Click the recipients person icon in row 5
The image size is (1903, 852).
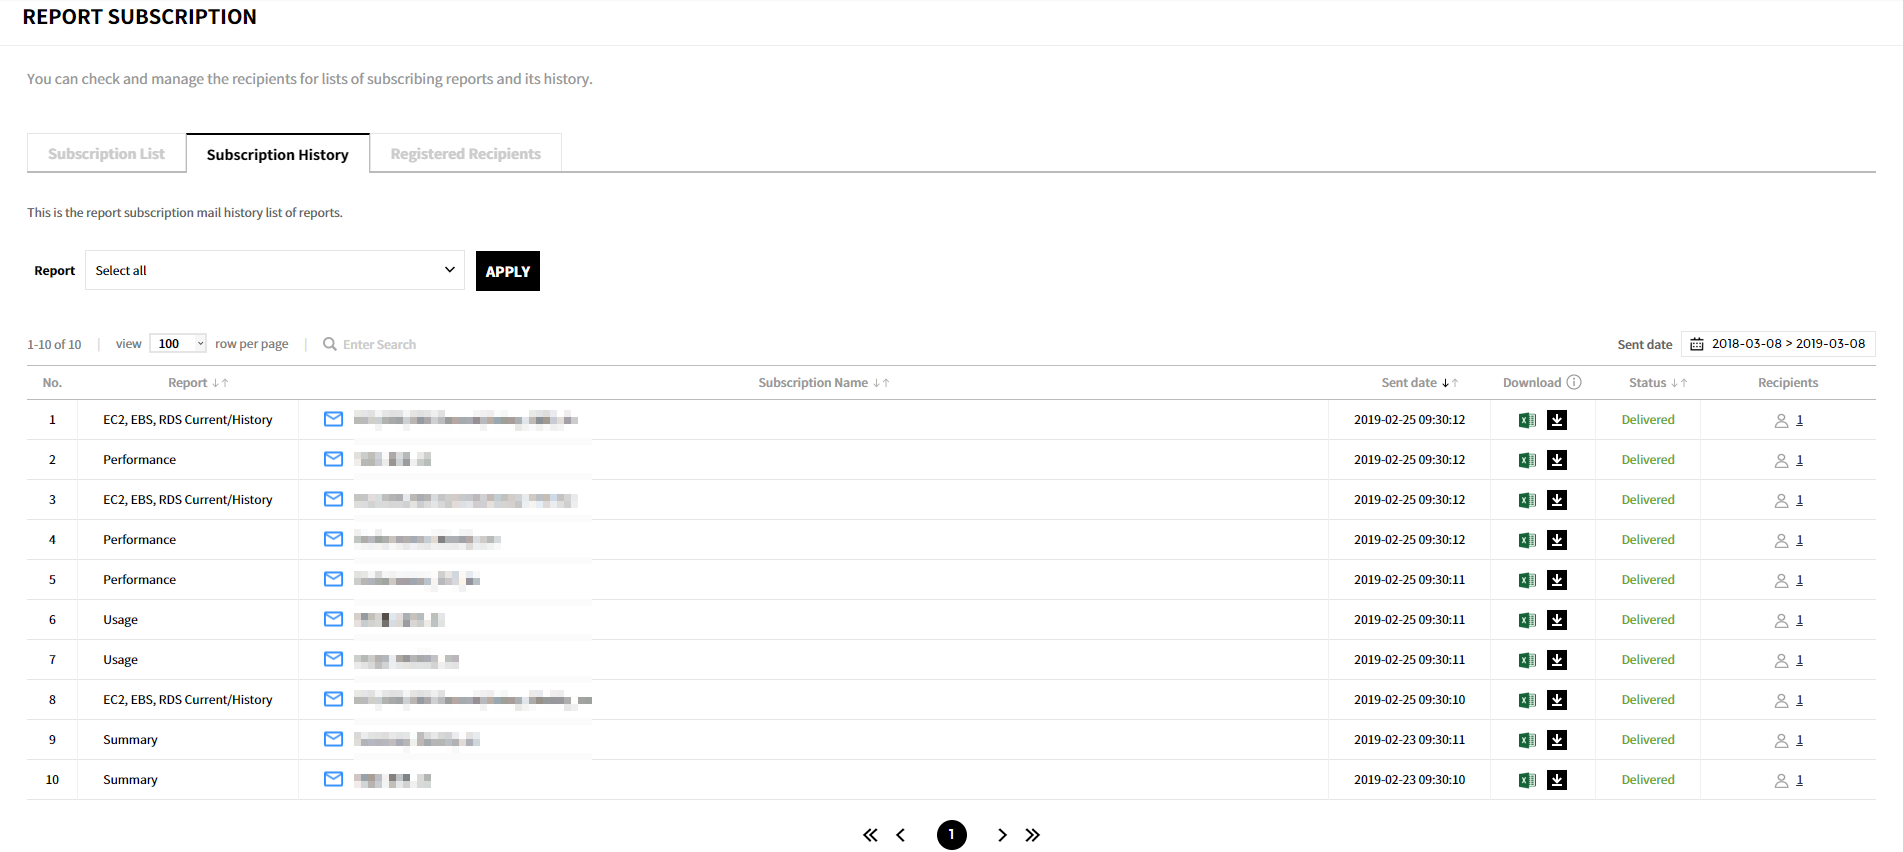click(x=1781, y=581)
